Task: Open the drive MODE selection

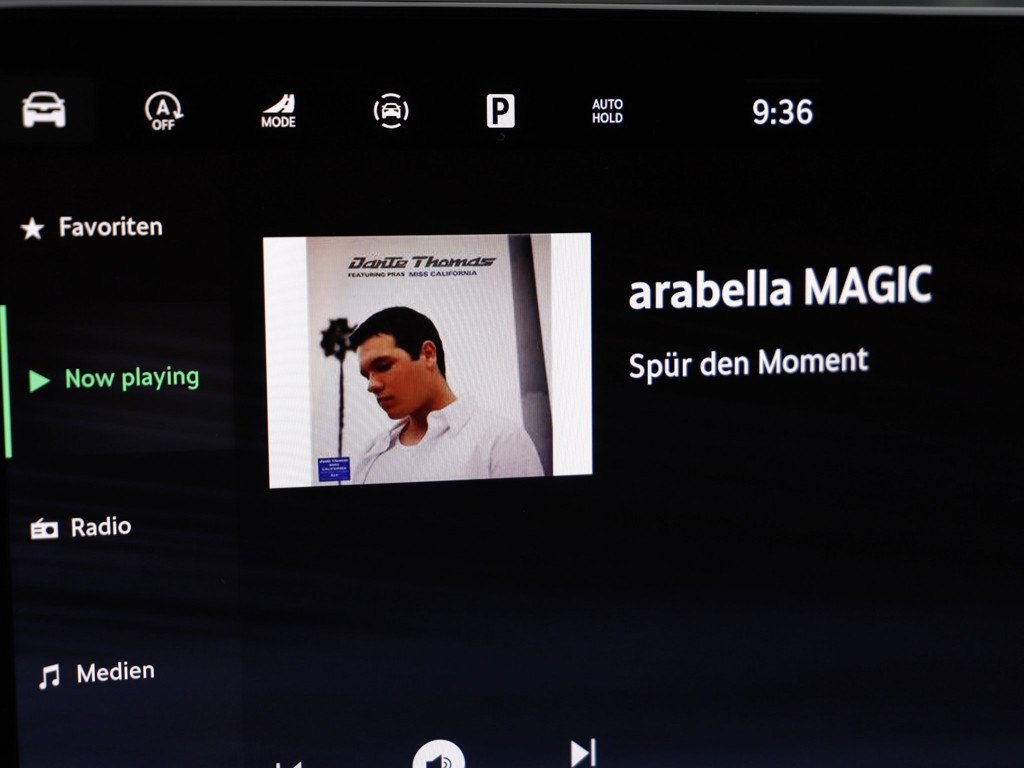Action: tap(278, 111)
